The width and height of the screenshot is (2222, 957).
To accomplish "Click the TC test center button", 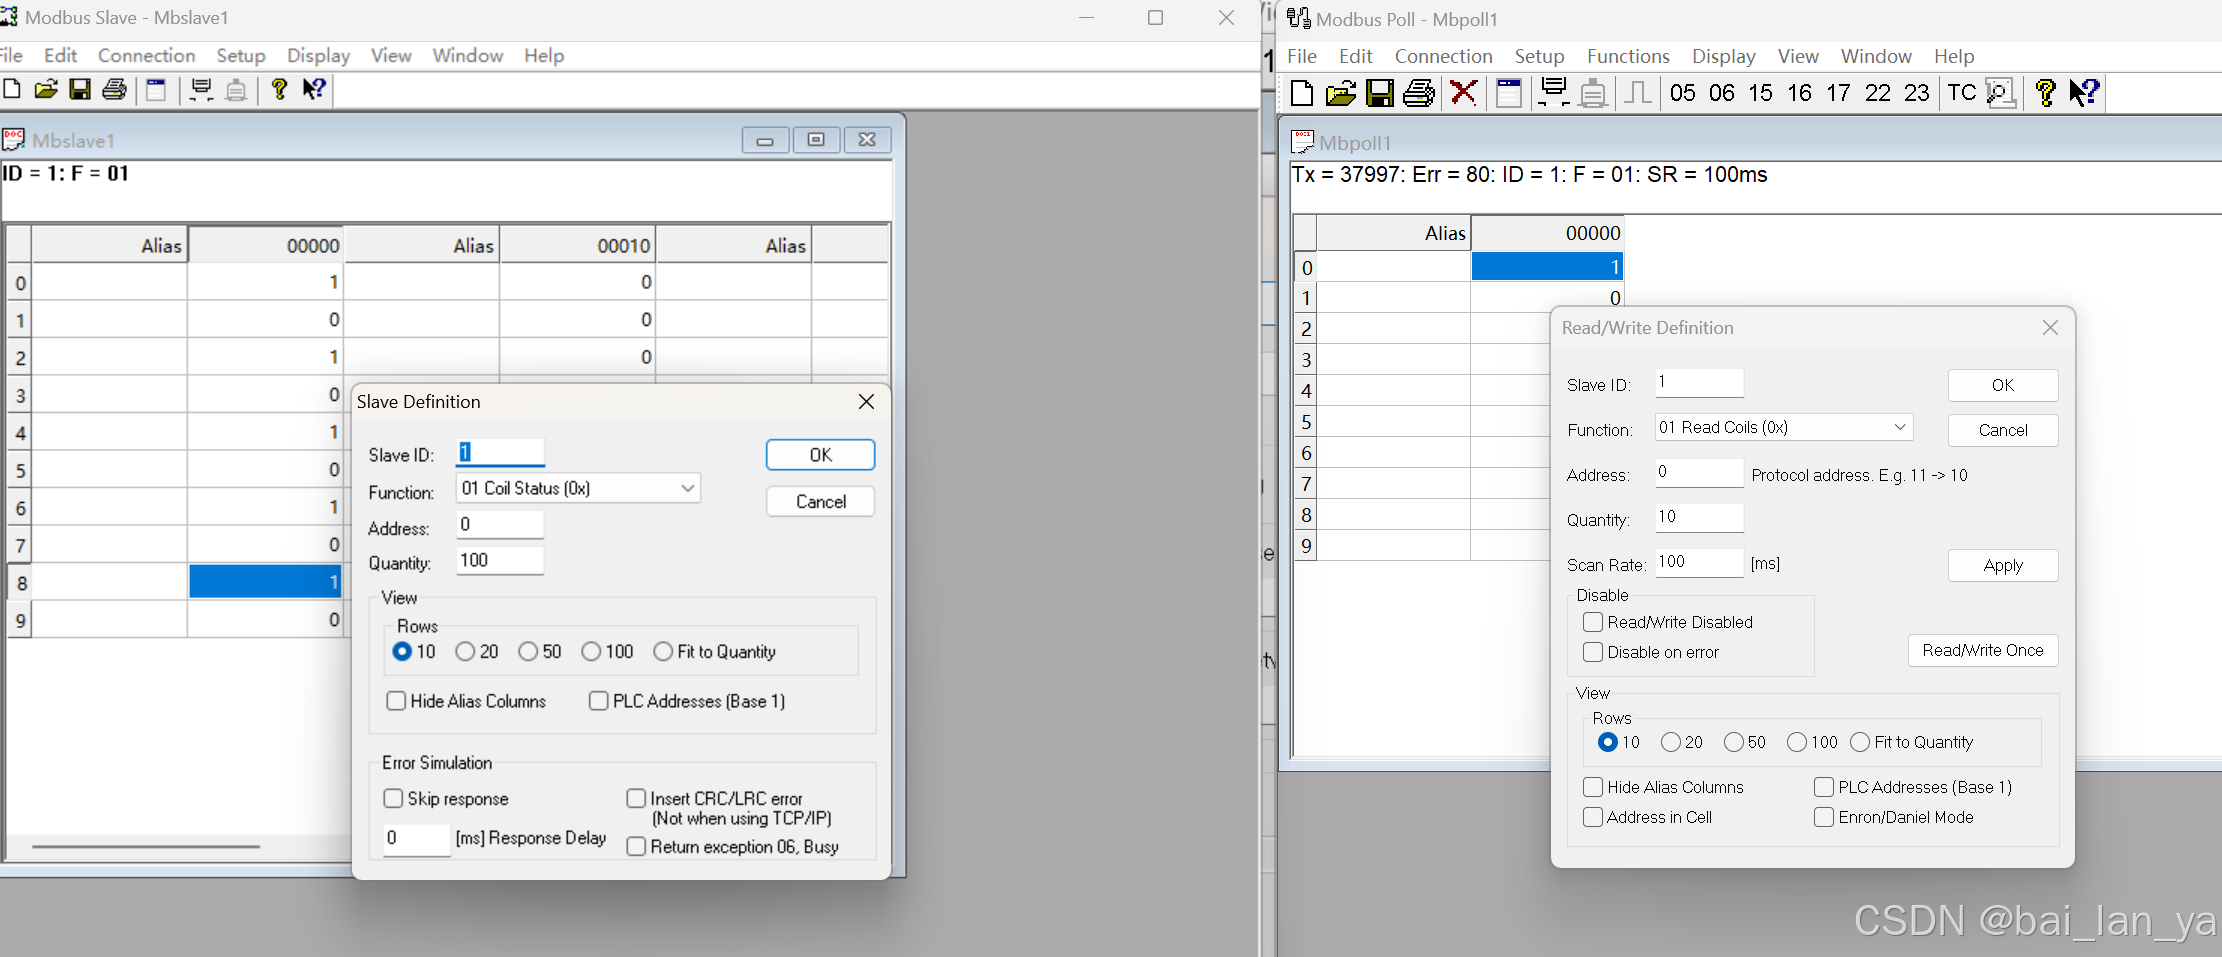I will [x=1961, y=93].
